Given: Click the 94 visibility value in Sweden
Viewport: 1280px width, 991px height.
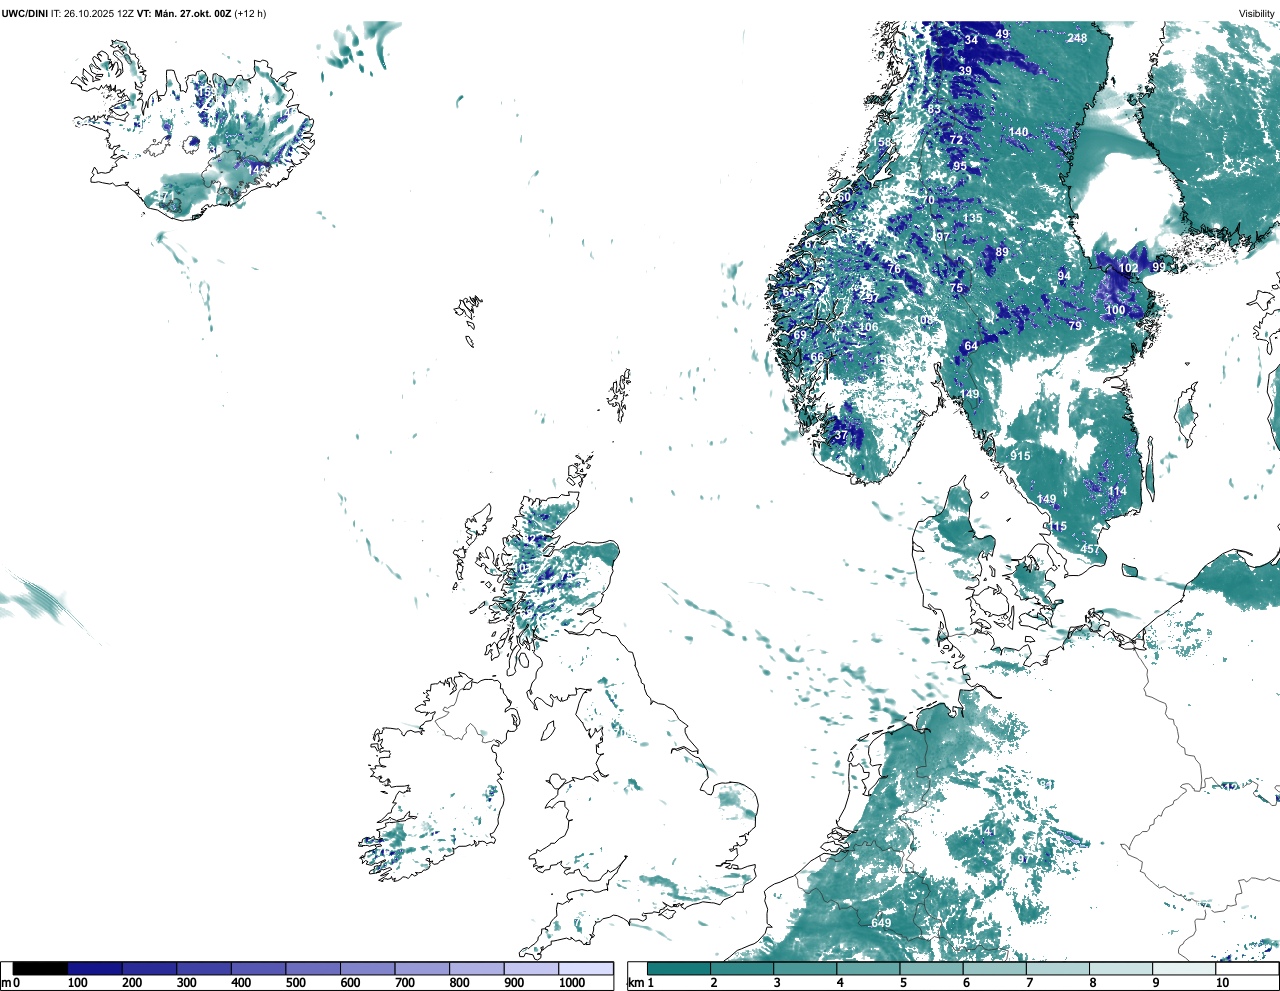Looking at the screenshot, I should (1064, 277).
